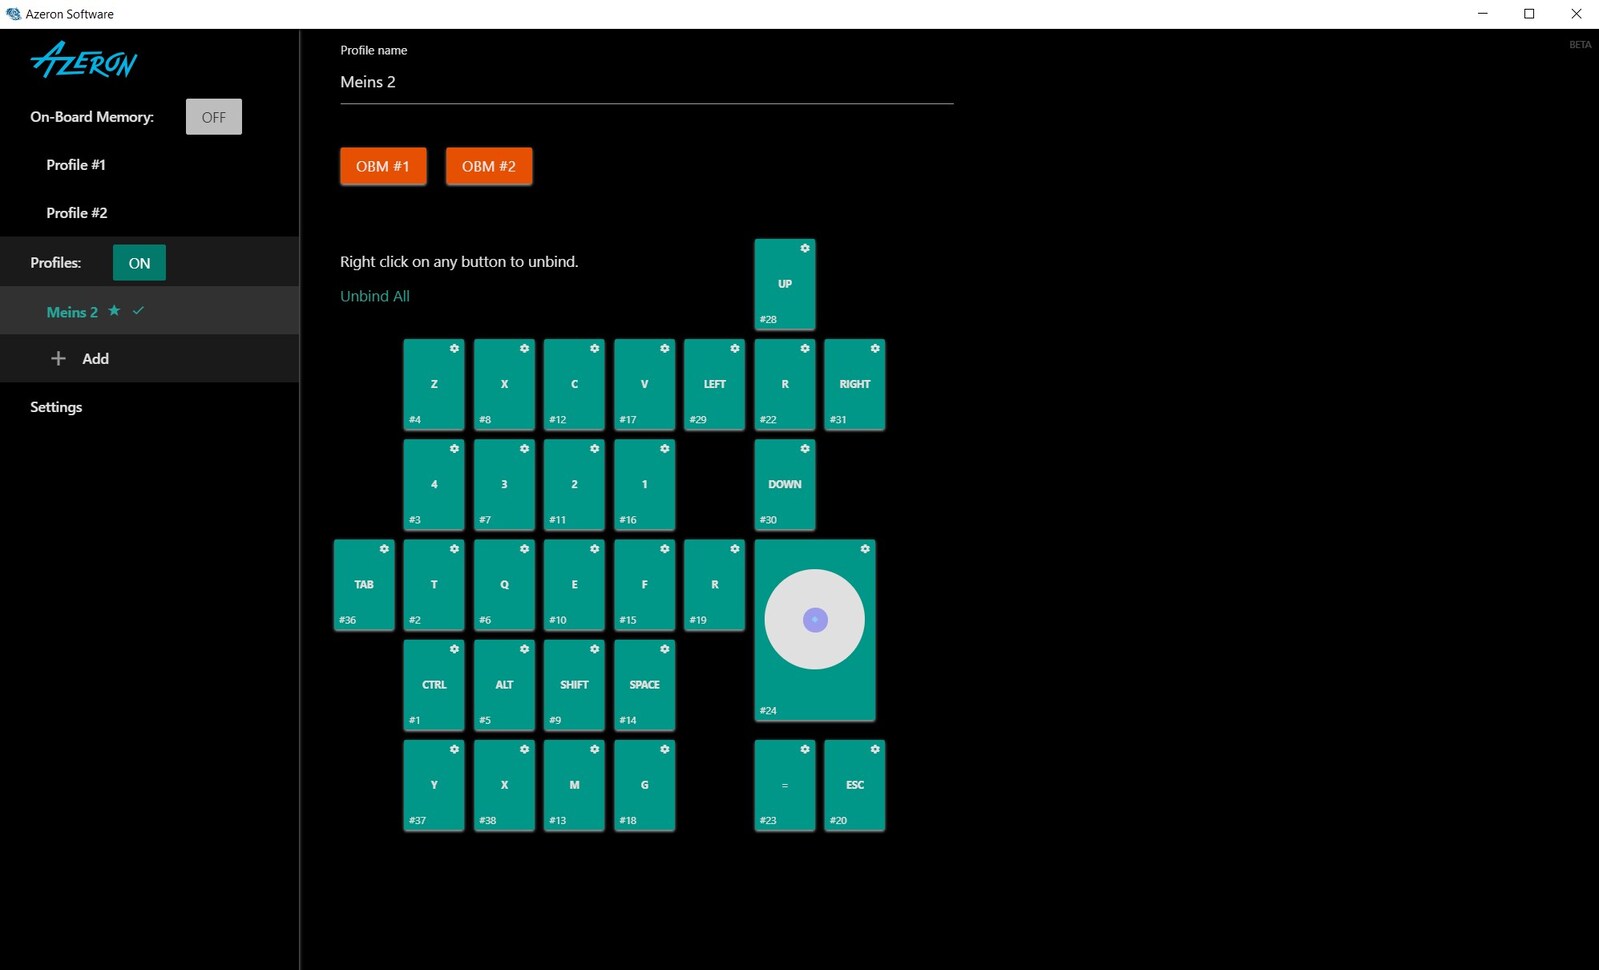Open gear settings on SPACE button #14
This screenshot has height=970, width=1599.
point(664,649)
